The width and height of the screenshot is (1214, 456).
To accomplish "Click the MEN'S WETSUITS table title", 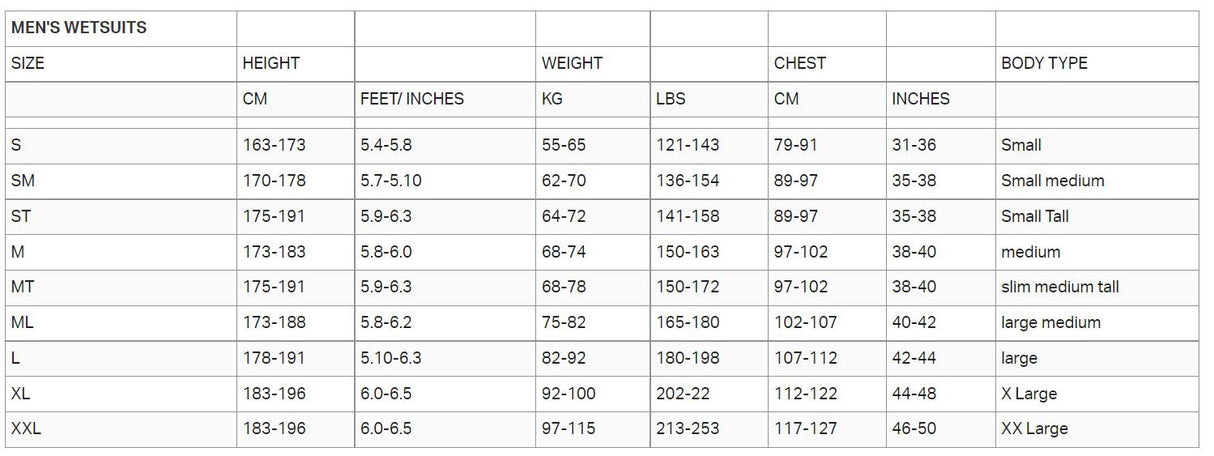I will click(x=78, y=28).
